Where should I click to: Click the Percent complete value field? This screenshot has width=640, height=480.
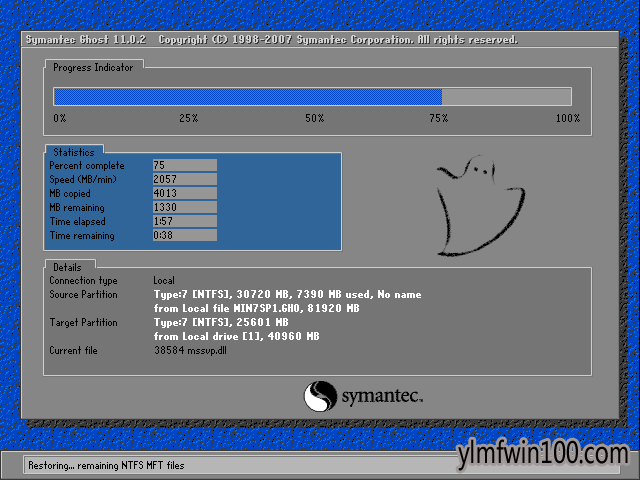185,165
